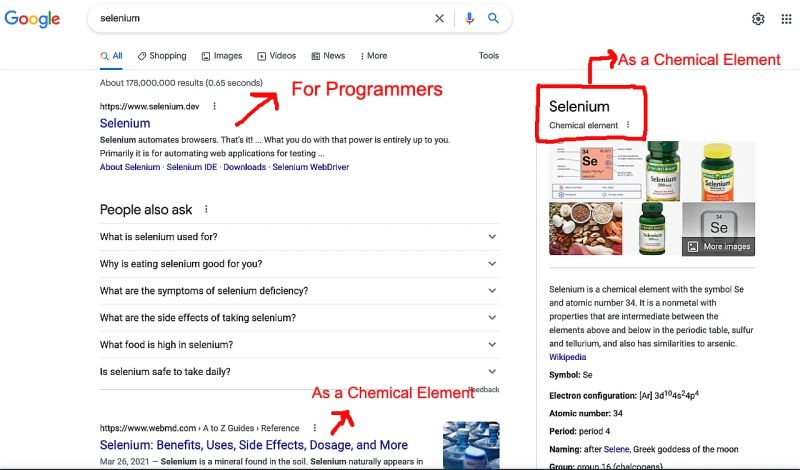800x470 pixels.
Task: Open the More search categories menu
Action: tap(373, 56)
